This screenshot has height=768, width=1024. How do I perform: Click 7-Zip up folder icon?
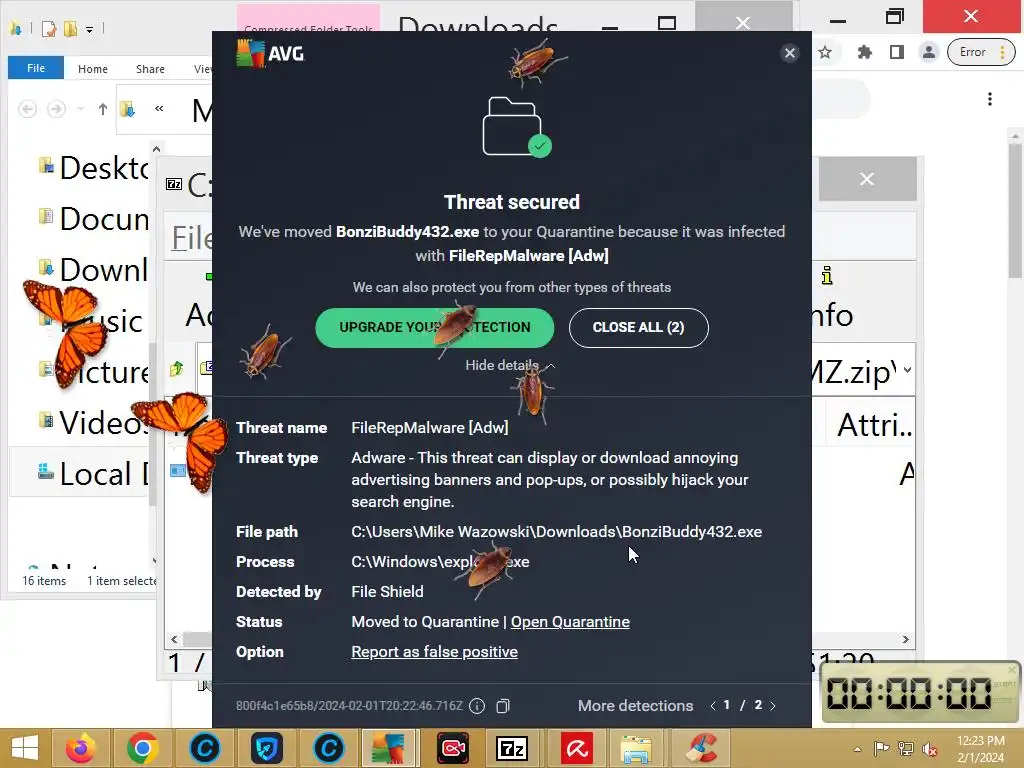(176, 369)
